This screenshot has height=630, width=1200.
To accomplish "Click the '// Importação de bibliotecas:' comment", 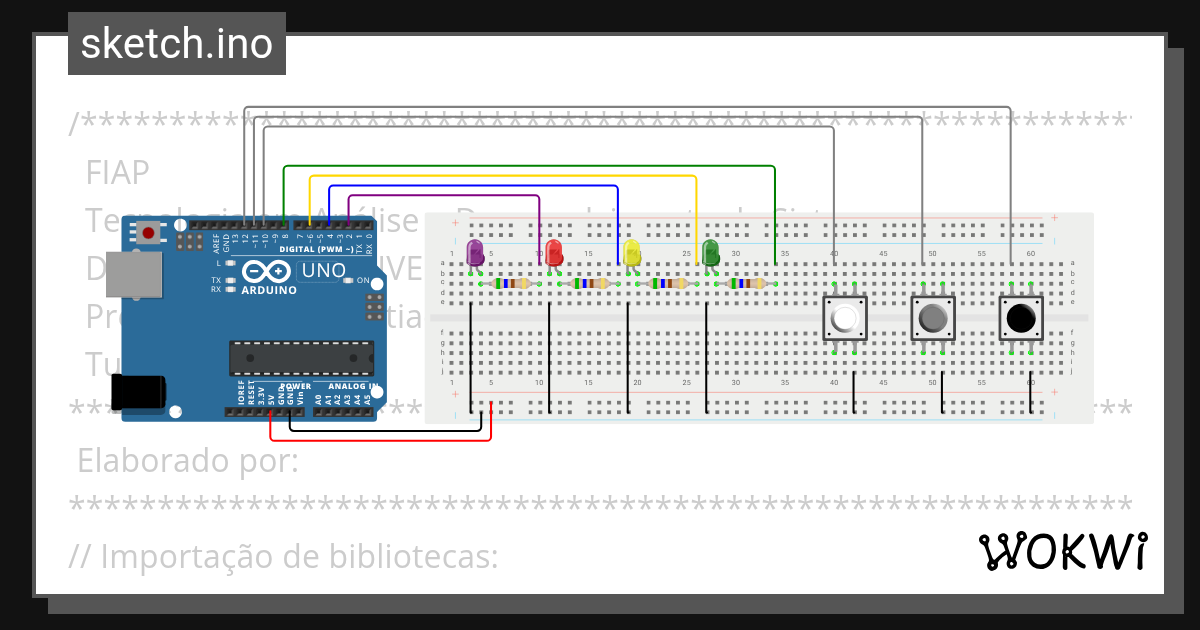I will click(284, 555).
